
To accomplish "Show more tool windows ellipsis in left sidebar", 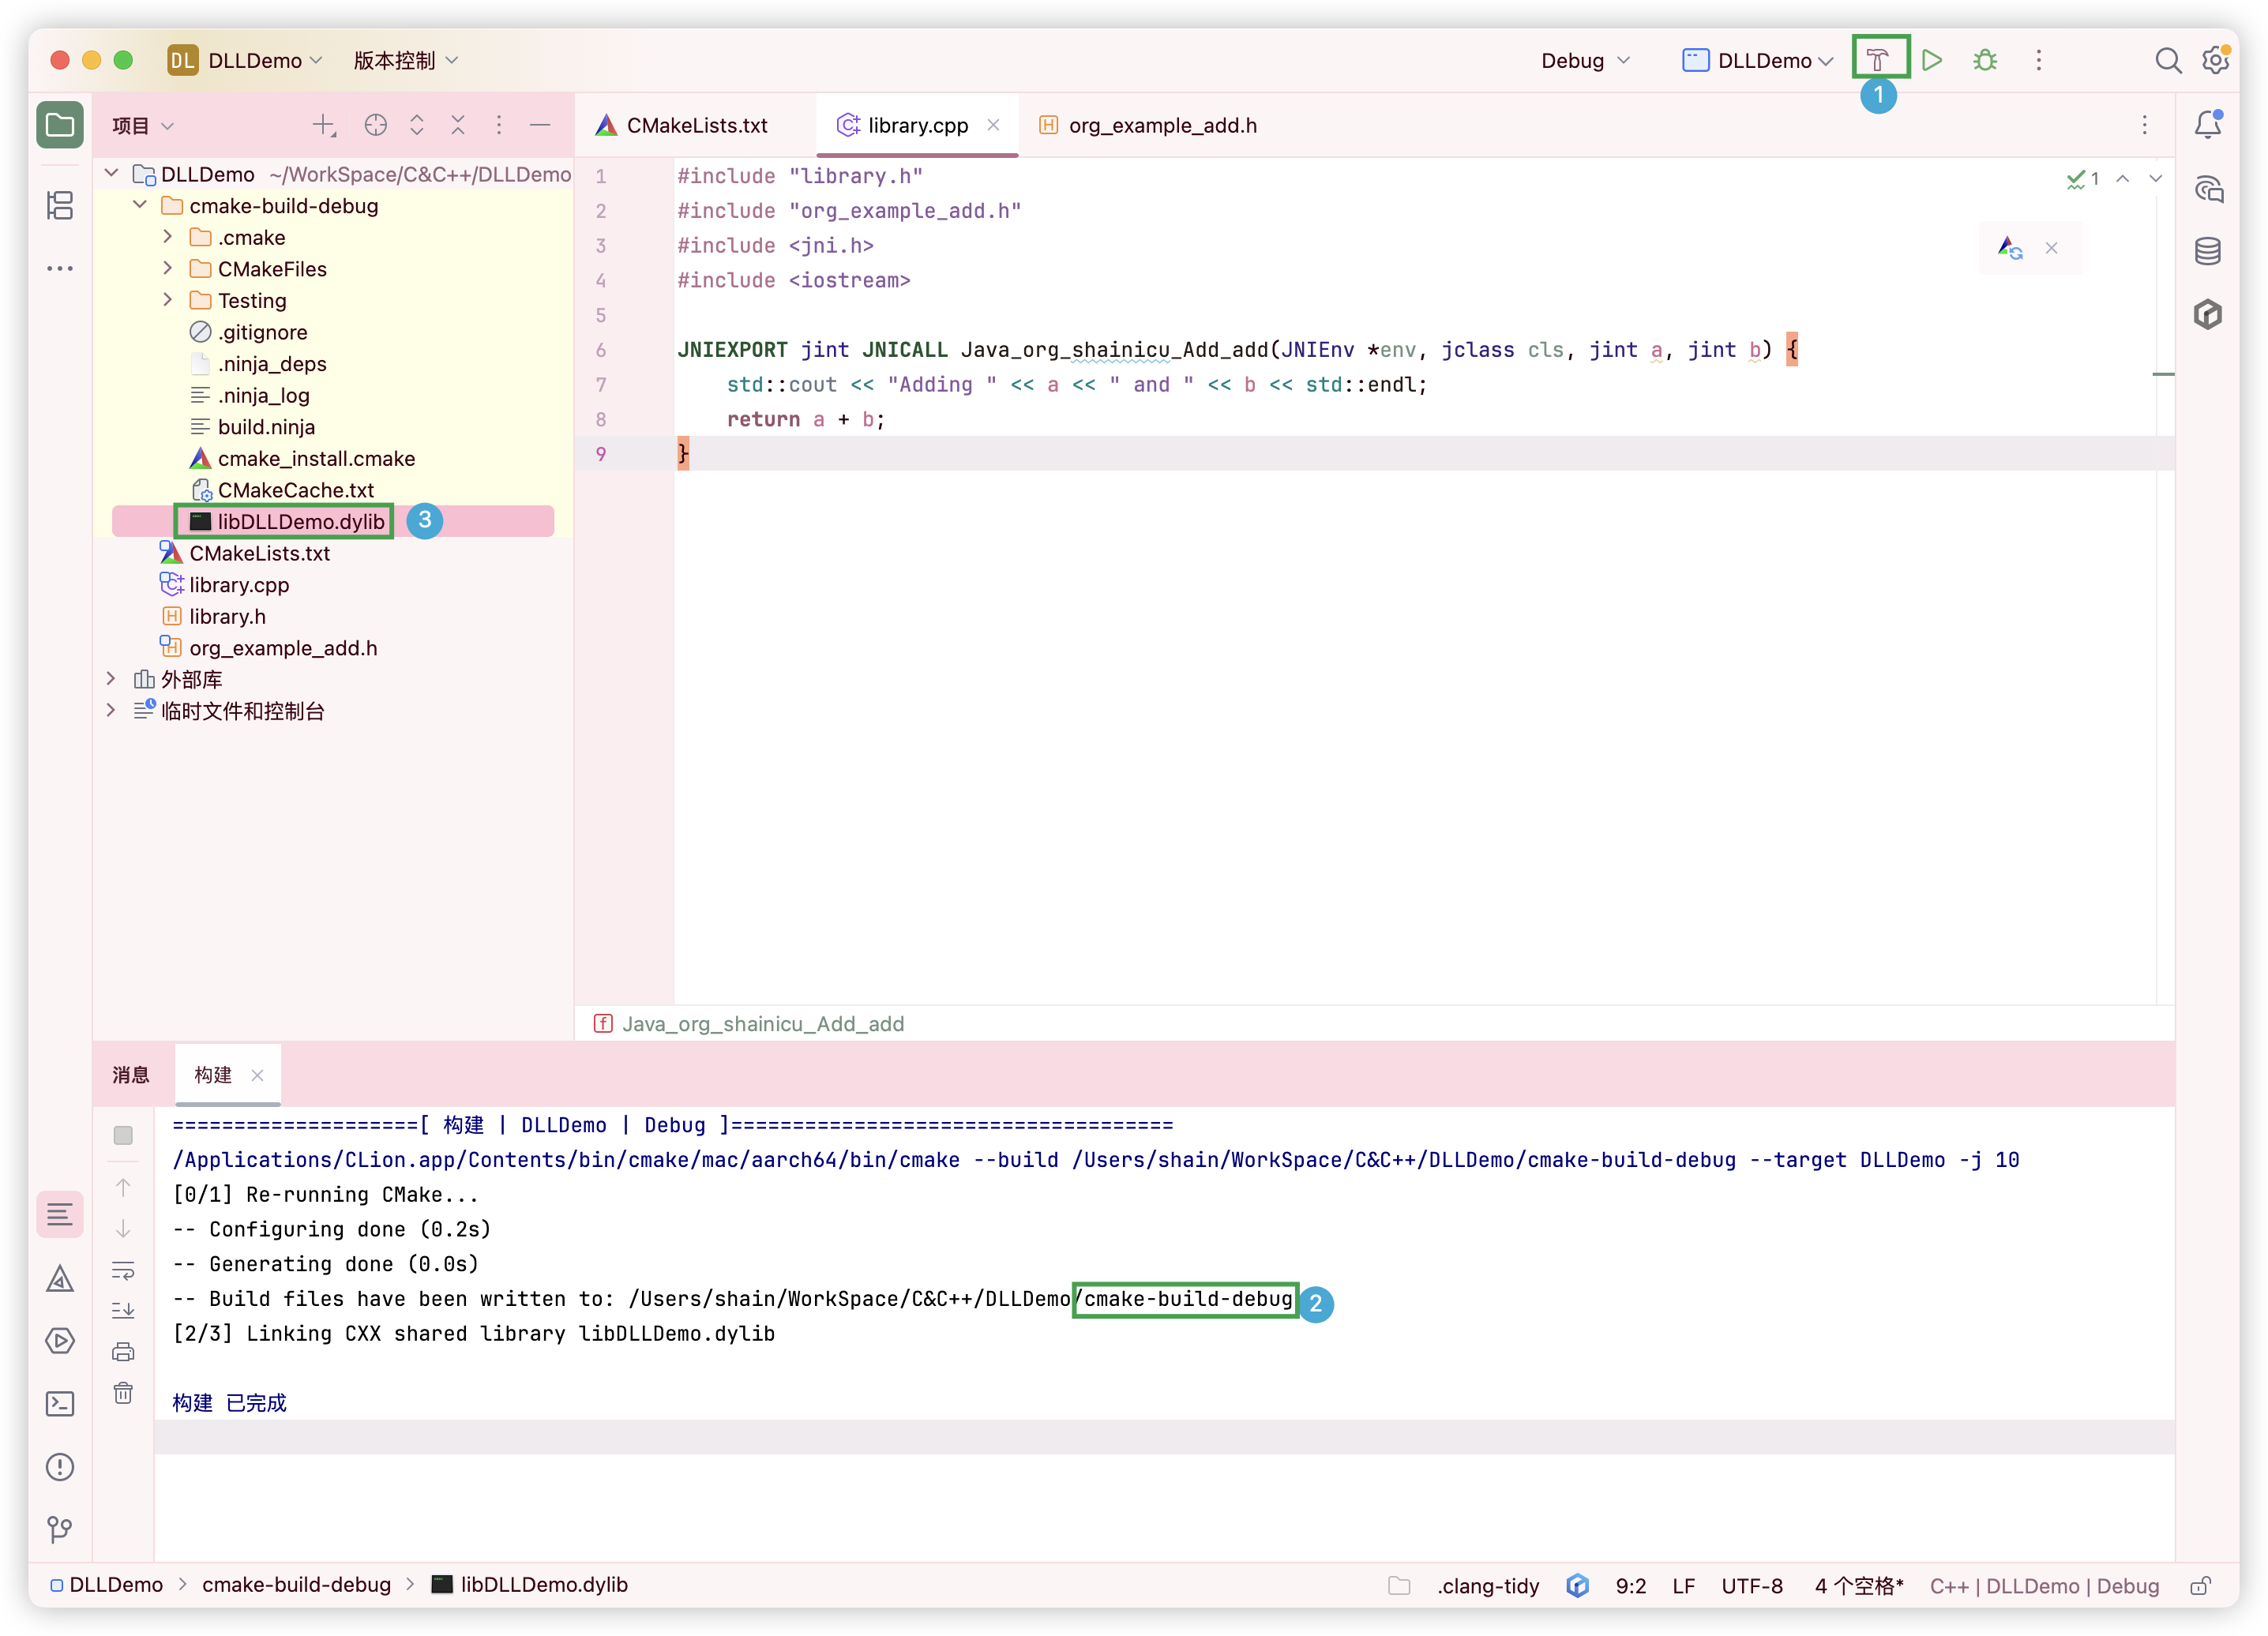I will pyautogui.click(x=60, y=268).
